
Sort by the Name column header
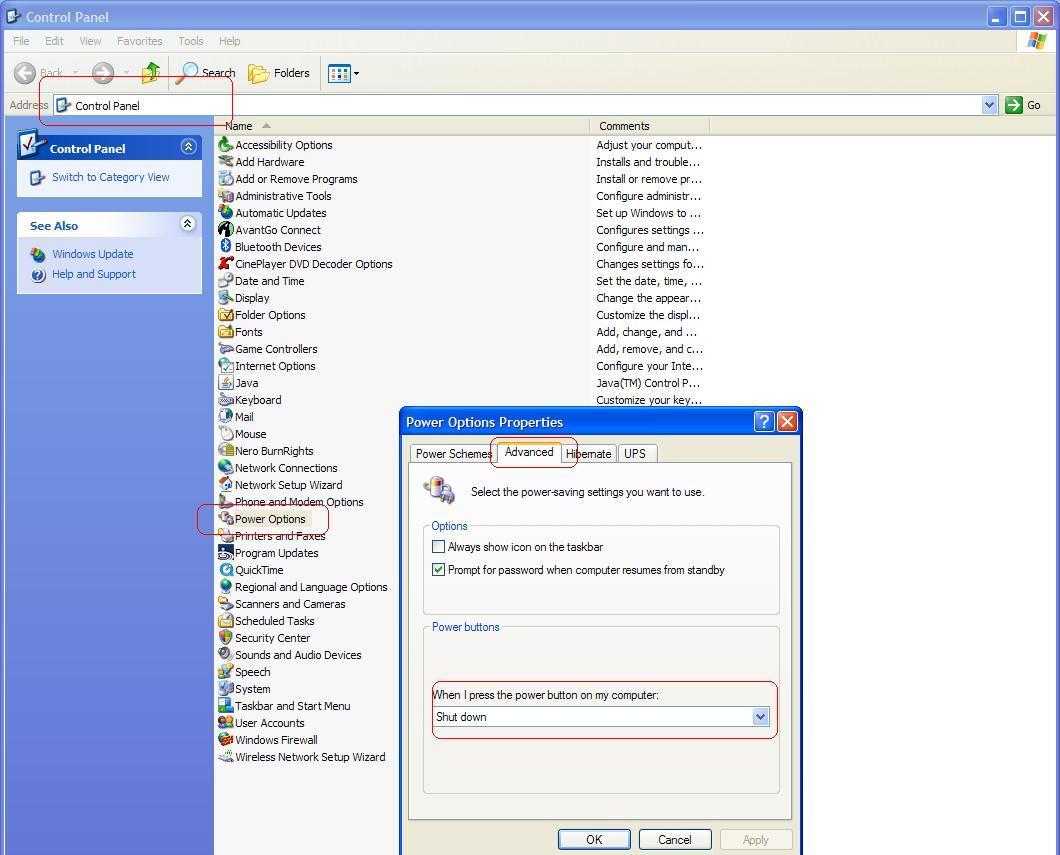pos(239,126)
